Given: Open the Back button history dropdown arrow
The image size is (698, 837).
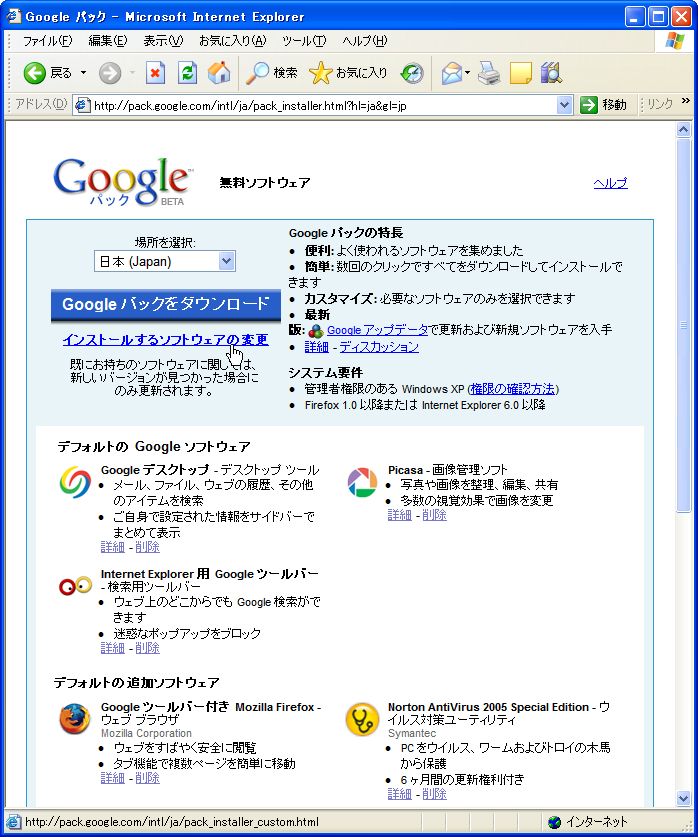Looking at the screenshot, I should pos(83,73).
